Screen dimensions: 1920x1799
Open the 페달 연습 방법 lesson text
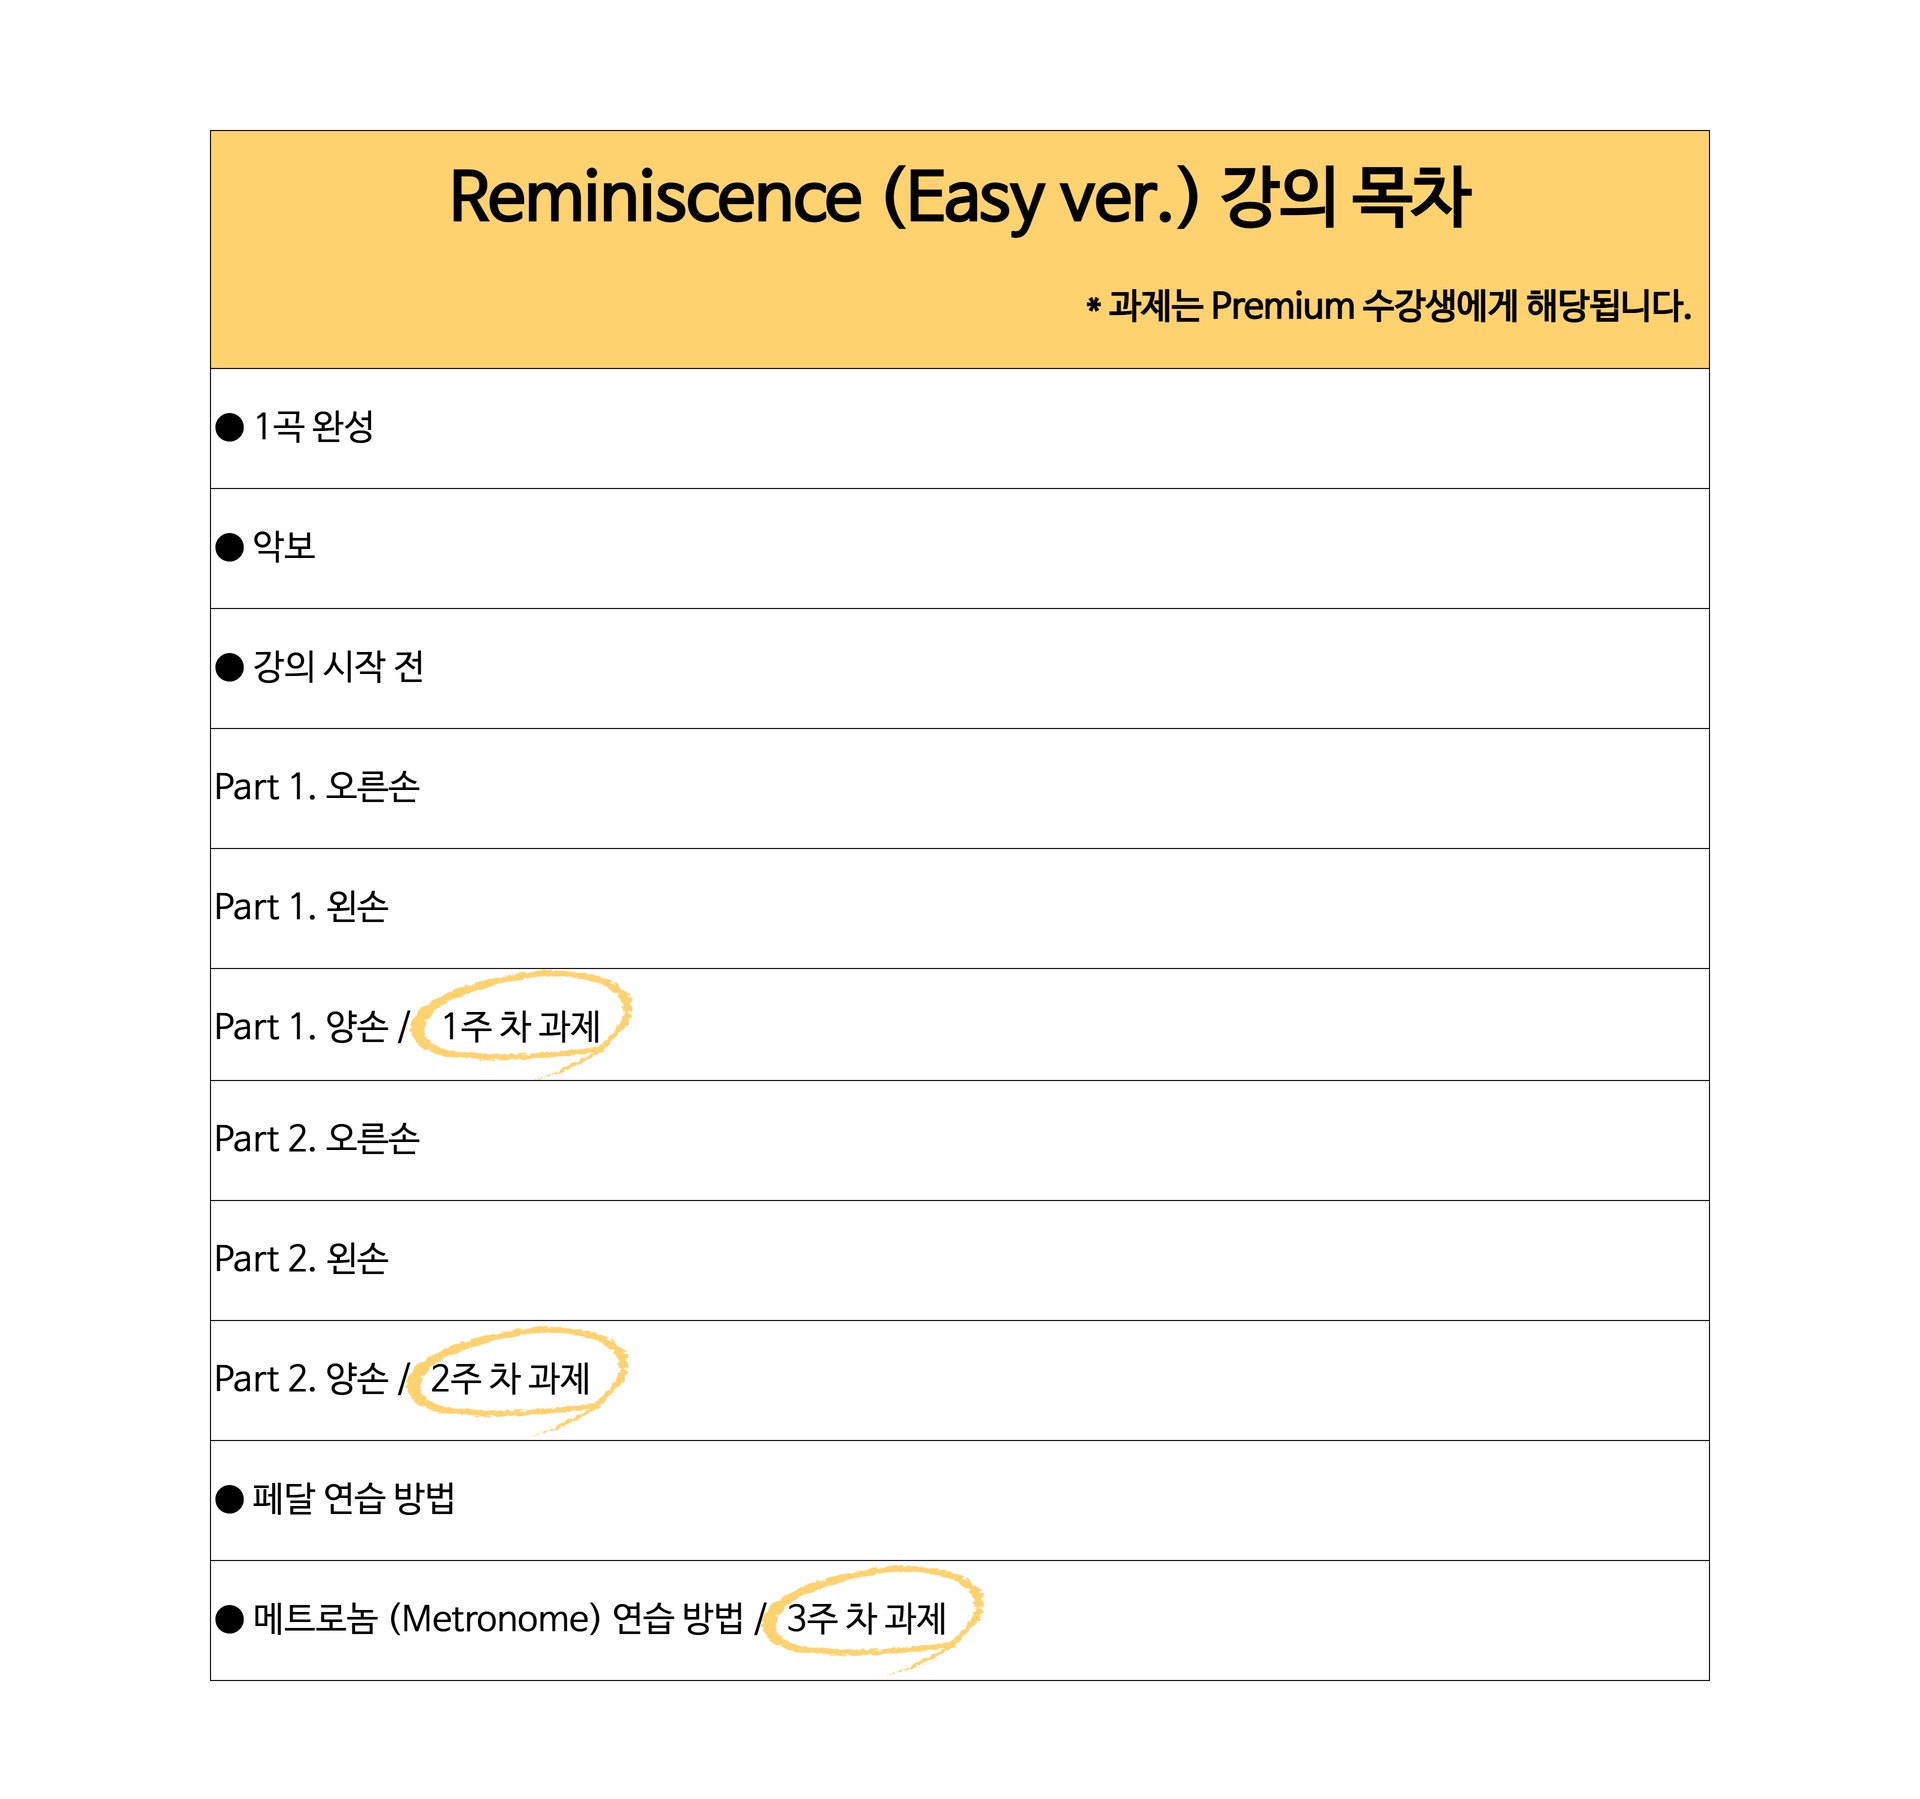coord(354,1499)
